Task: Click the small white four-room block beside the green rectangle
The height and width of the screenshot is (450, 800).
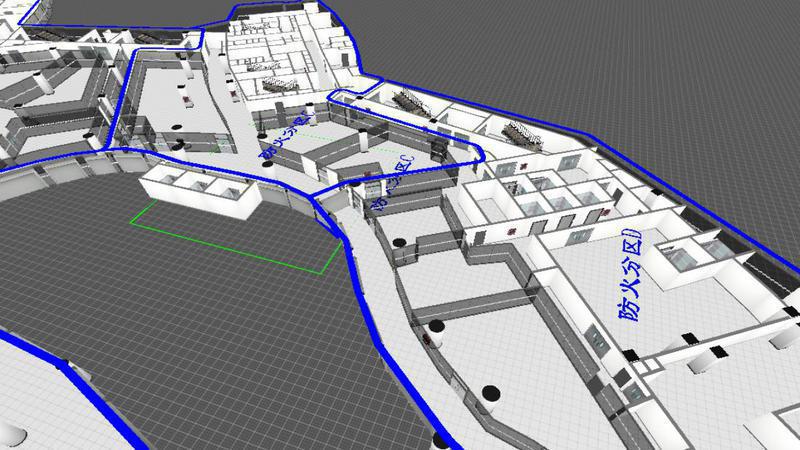Action: tap(200, 188)
